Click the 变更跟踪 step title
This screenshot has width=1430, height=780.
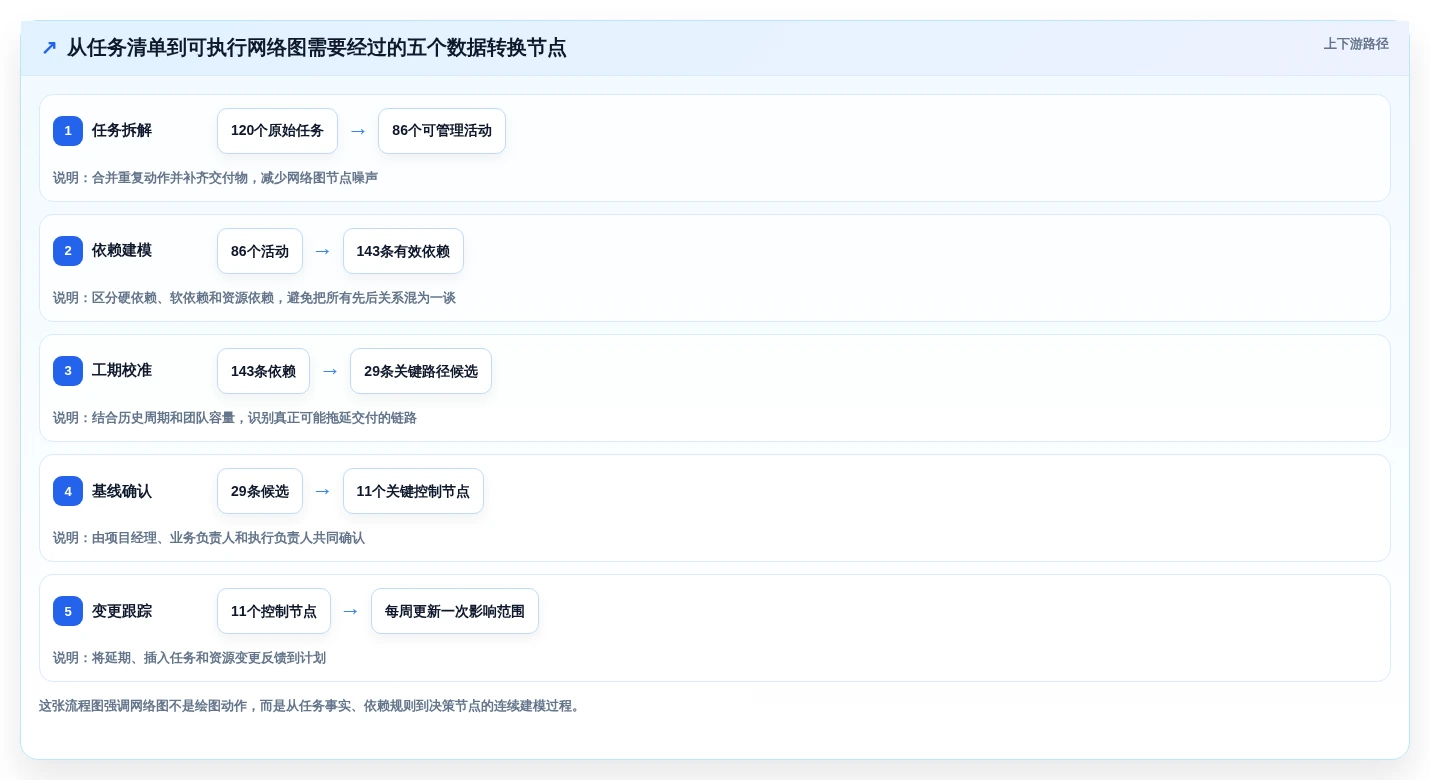coord(122,611)
